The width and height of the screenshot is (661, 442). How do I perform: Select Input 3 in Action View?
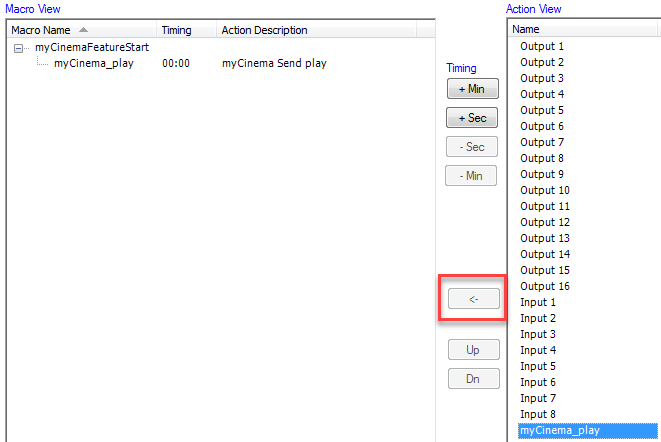[538, 335]
